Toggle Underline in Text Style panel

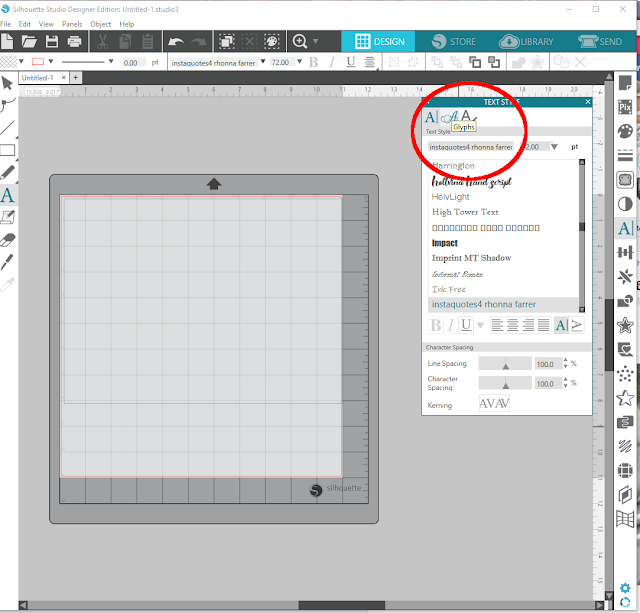466,325
